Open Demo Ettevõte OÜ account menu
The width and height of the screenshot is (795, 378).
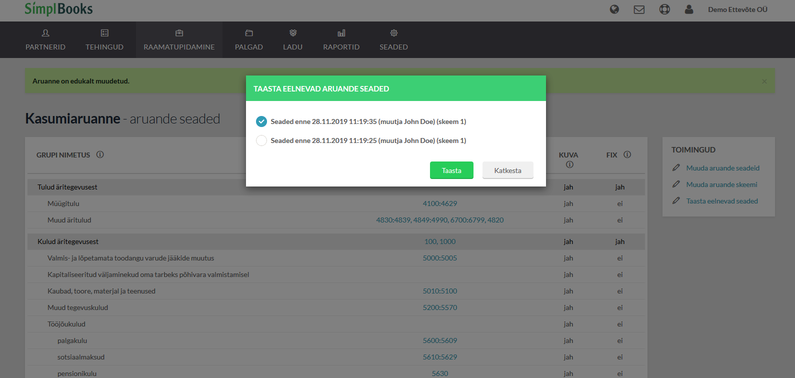(737, 9)
